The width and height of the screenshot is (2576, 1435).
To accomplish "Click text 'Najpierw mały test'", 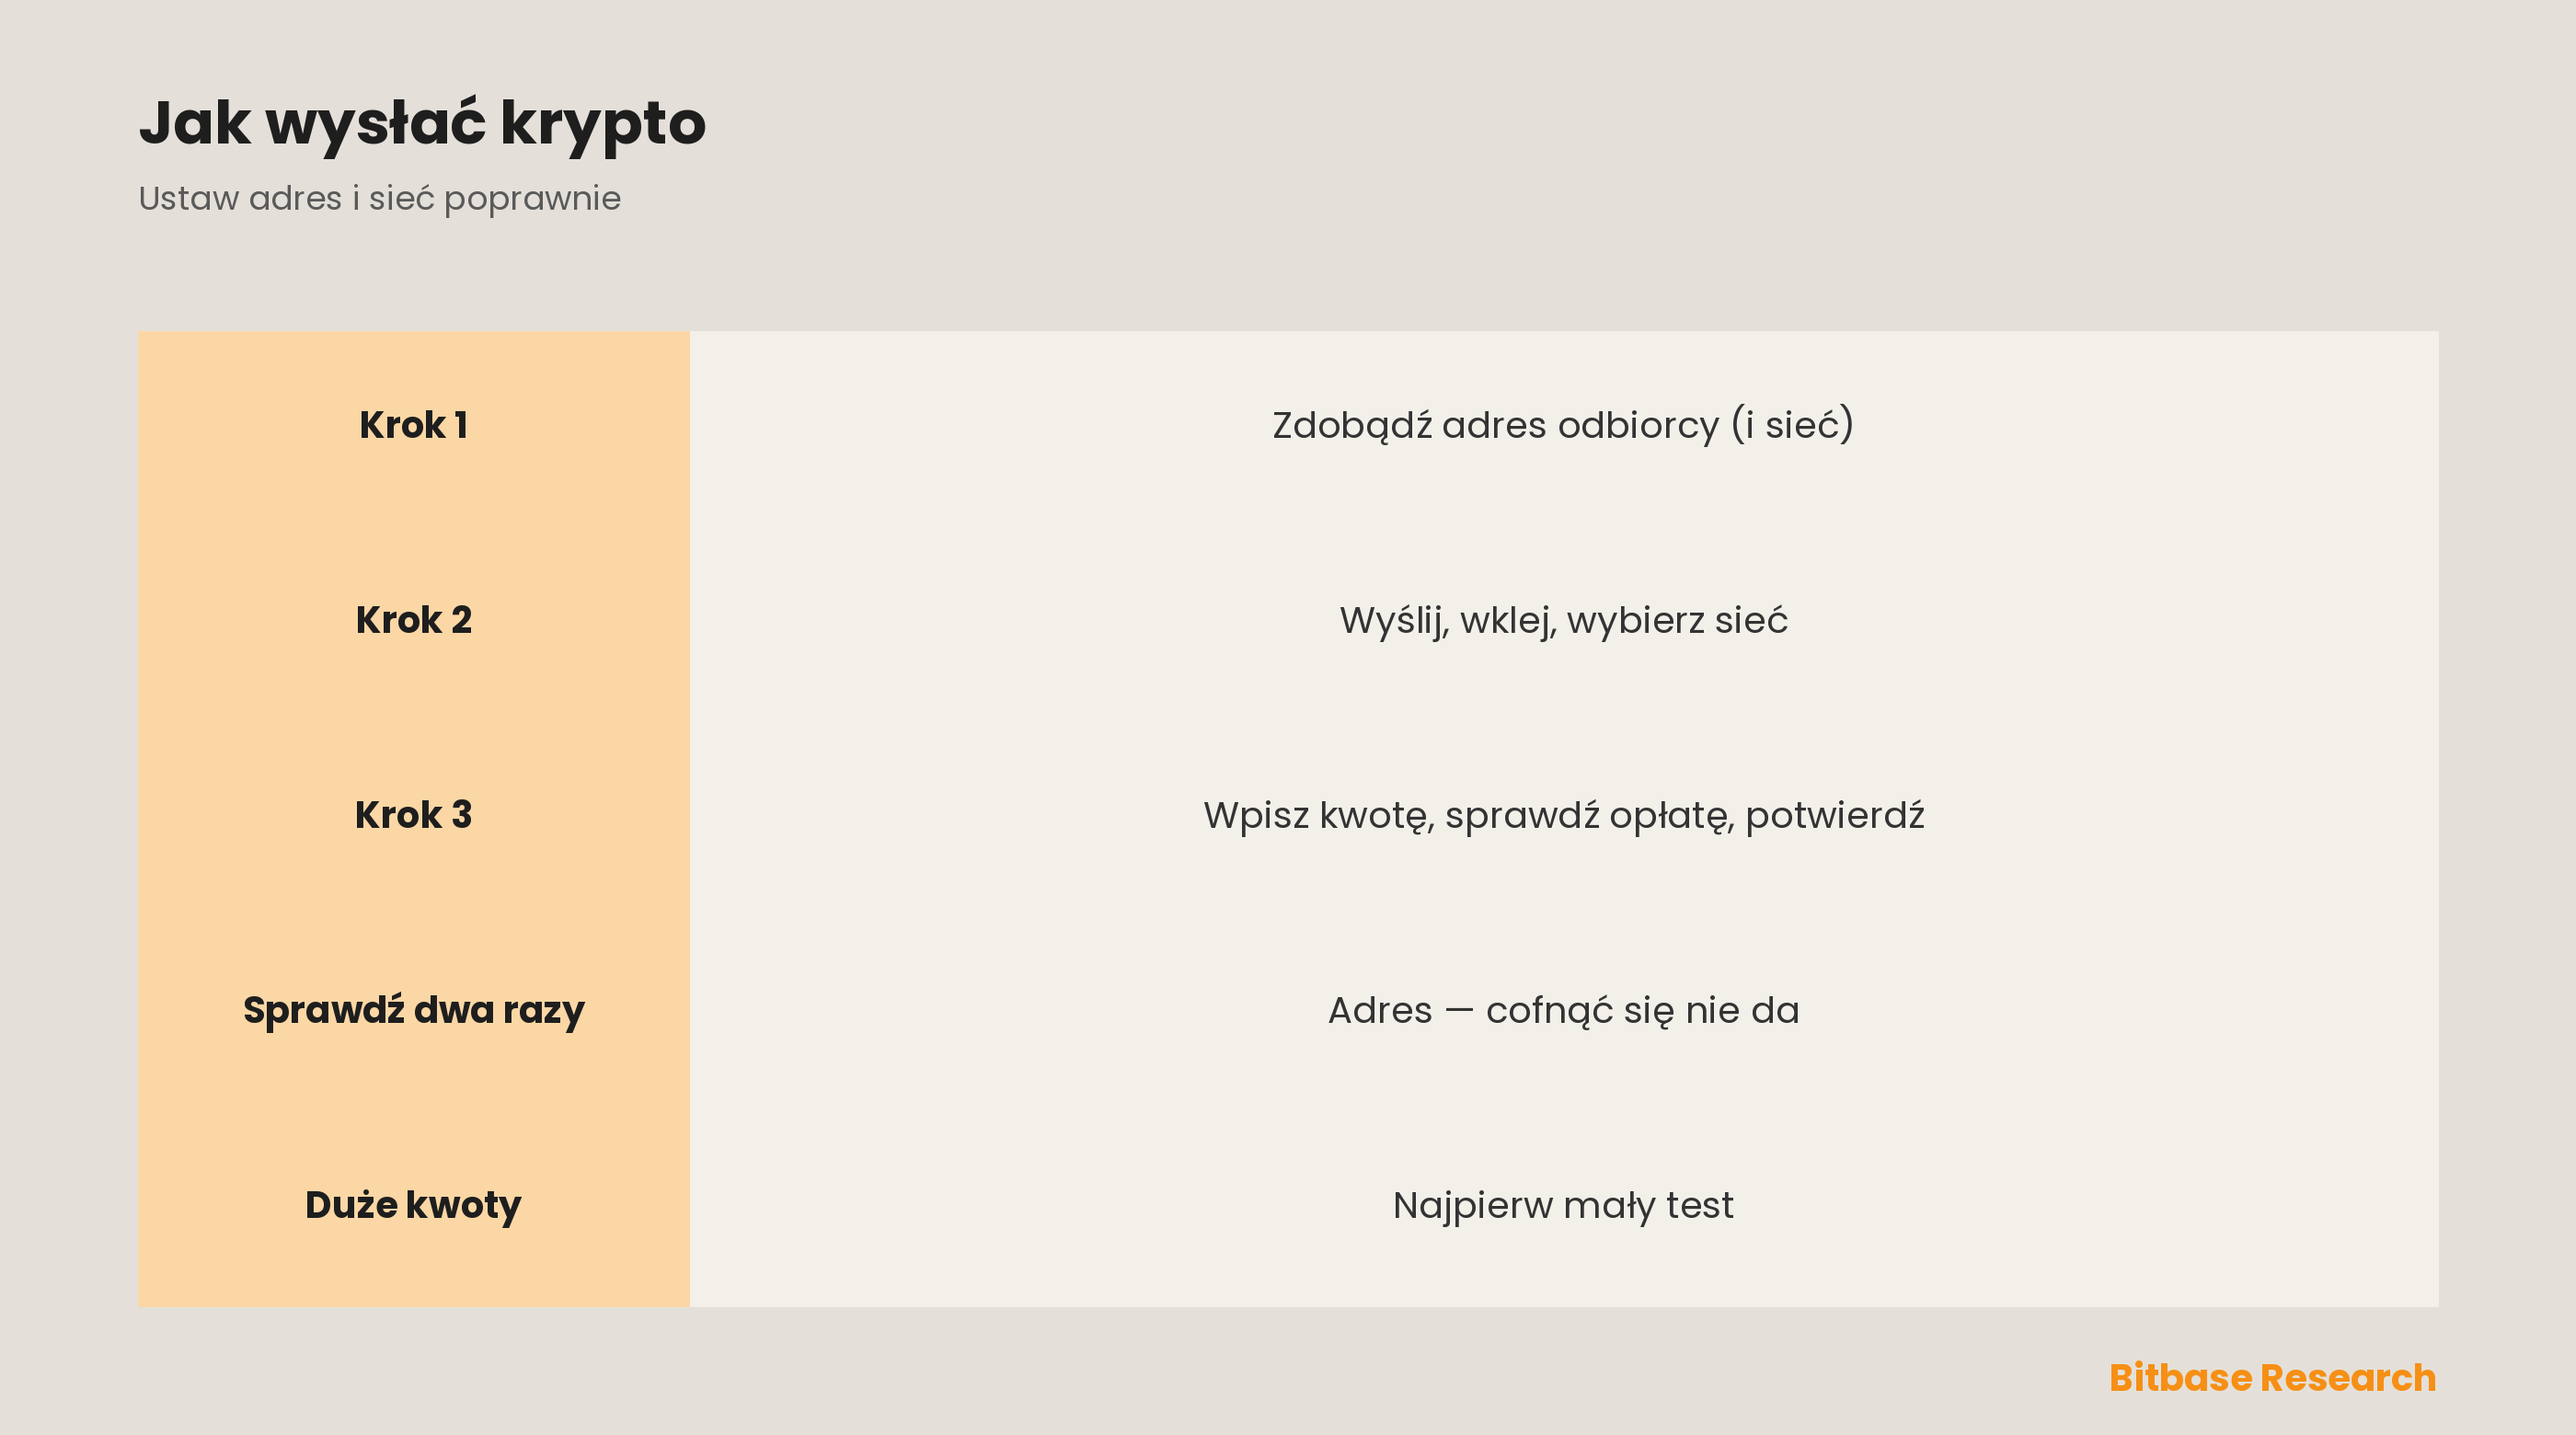I will pyautogui.click(x=1563, y=1205).
